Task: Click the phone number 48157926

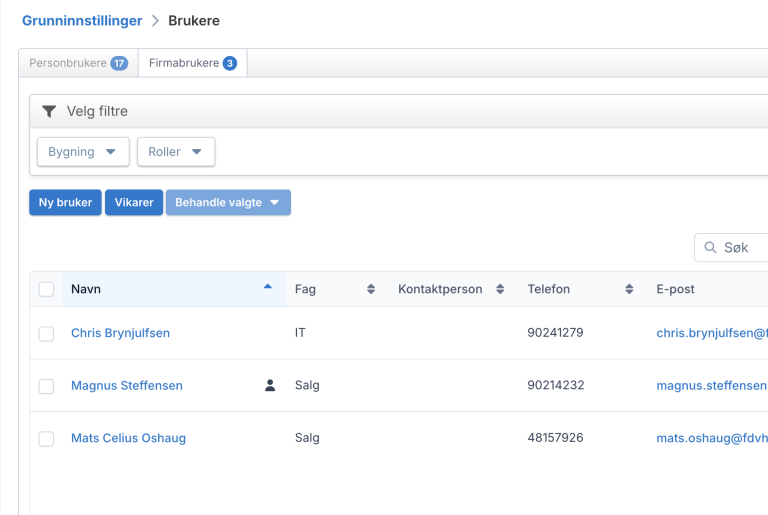Action: pyautogui.click(x=555, y=438)
